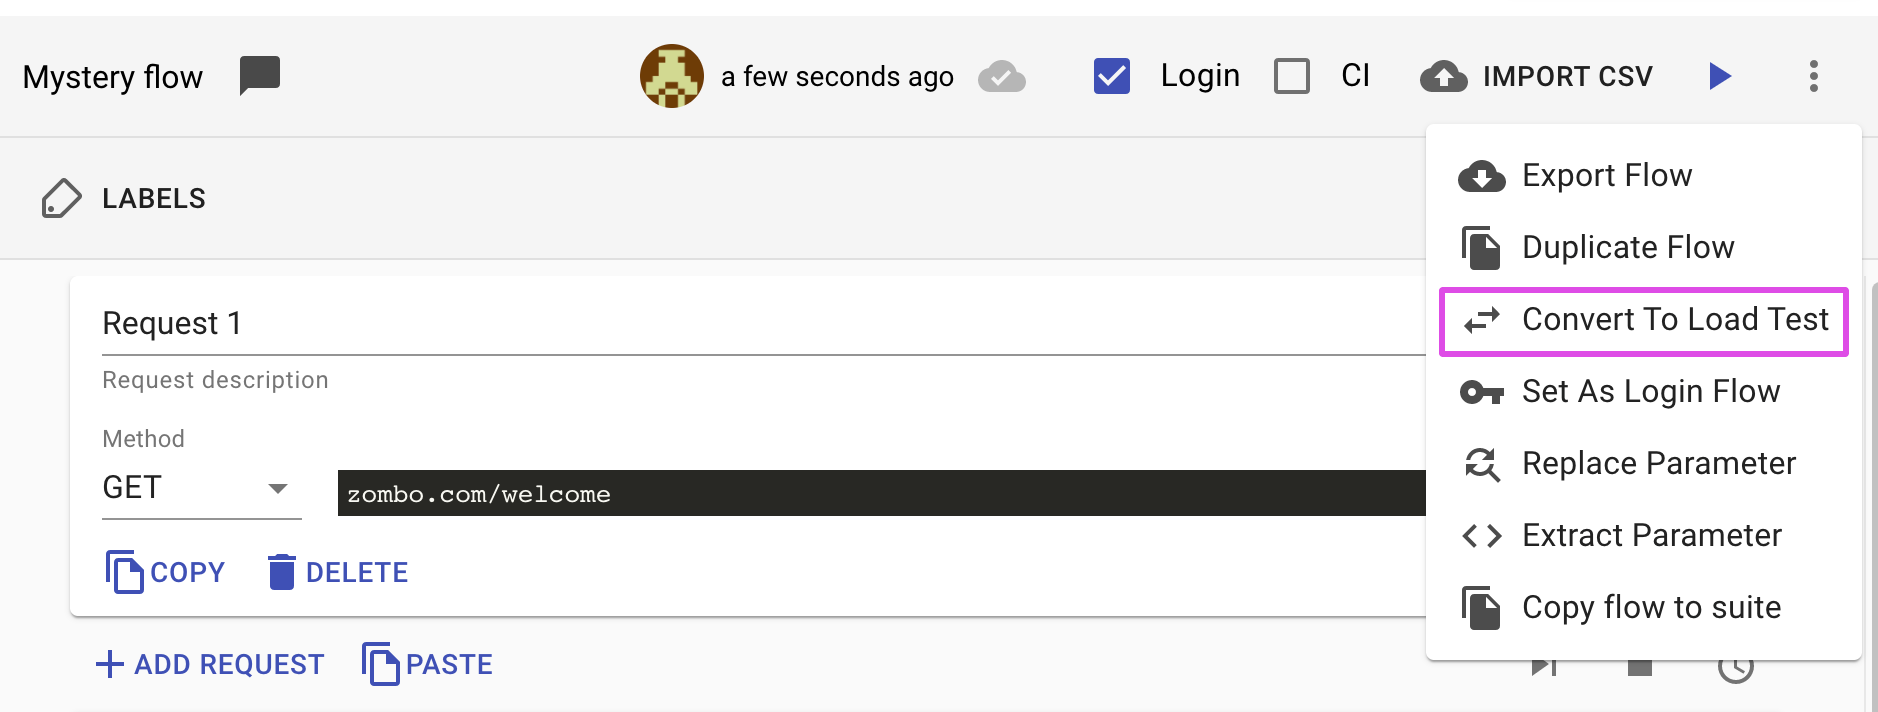The height and width of the screenshot is (712, 1878).
Task: Click the comment bubble icon beside Mystery flow
Action: (260, 75)
